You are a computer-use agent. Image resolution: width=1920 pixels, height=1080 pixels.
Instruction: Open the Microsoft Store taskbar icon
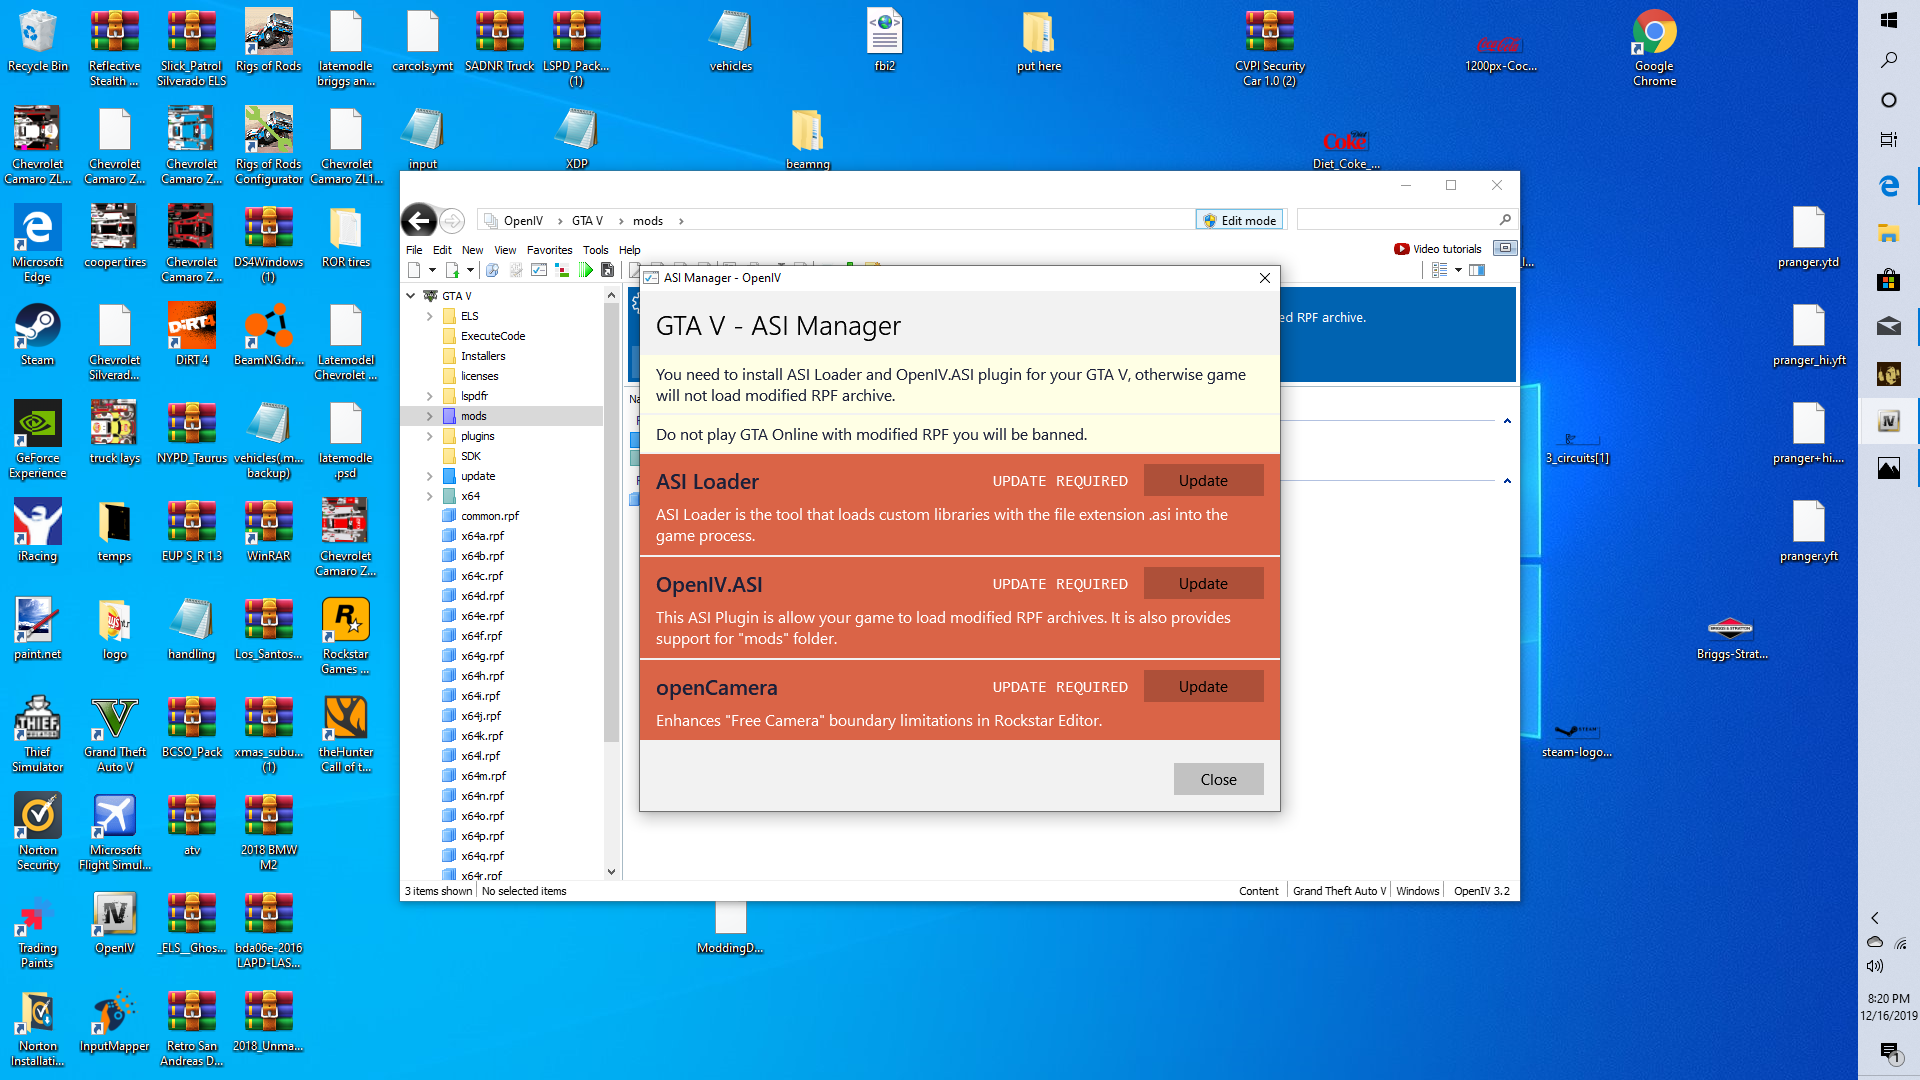pos(1888,280)
